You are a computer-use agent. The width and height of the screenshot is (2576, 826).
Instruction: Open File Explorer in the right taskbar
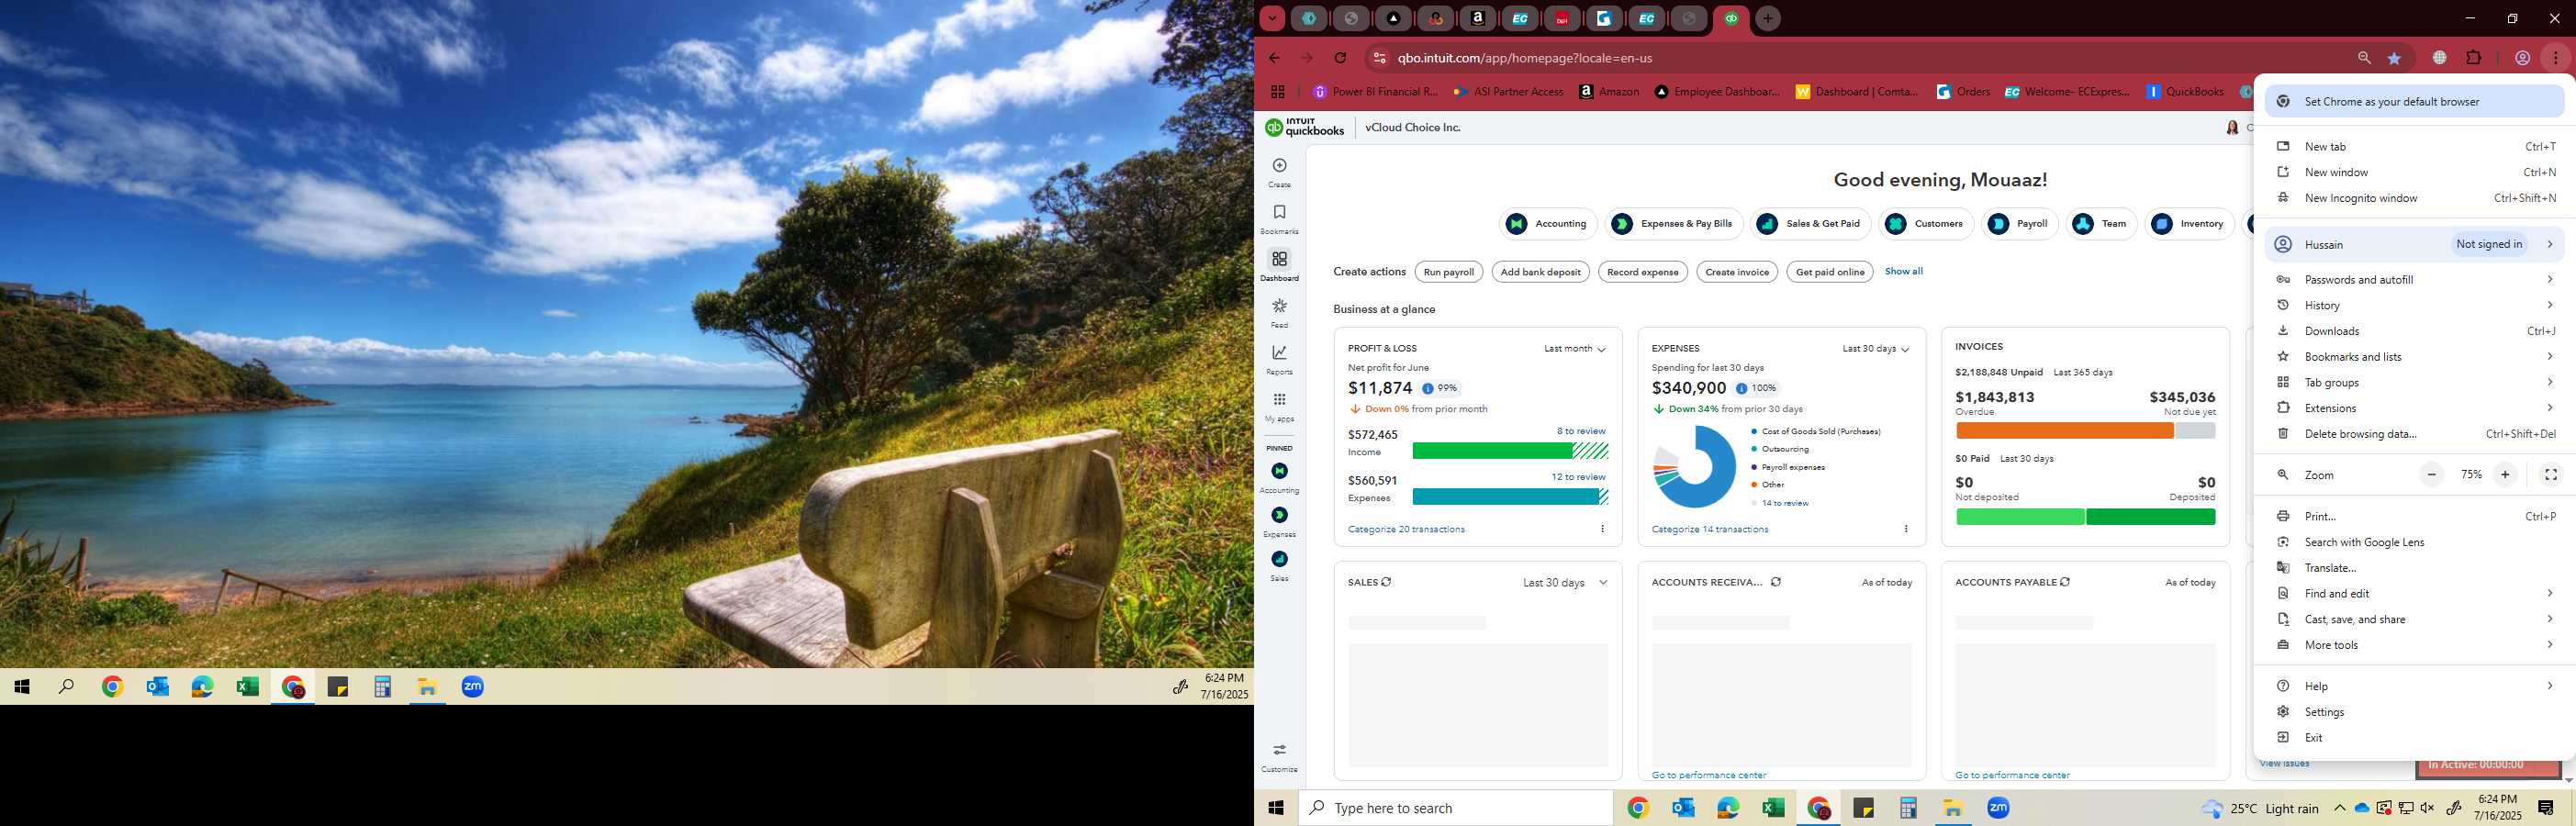pyautogui.click(x=1953, y=808)
